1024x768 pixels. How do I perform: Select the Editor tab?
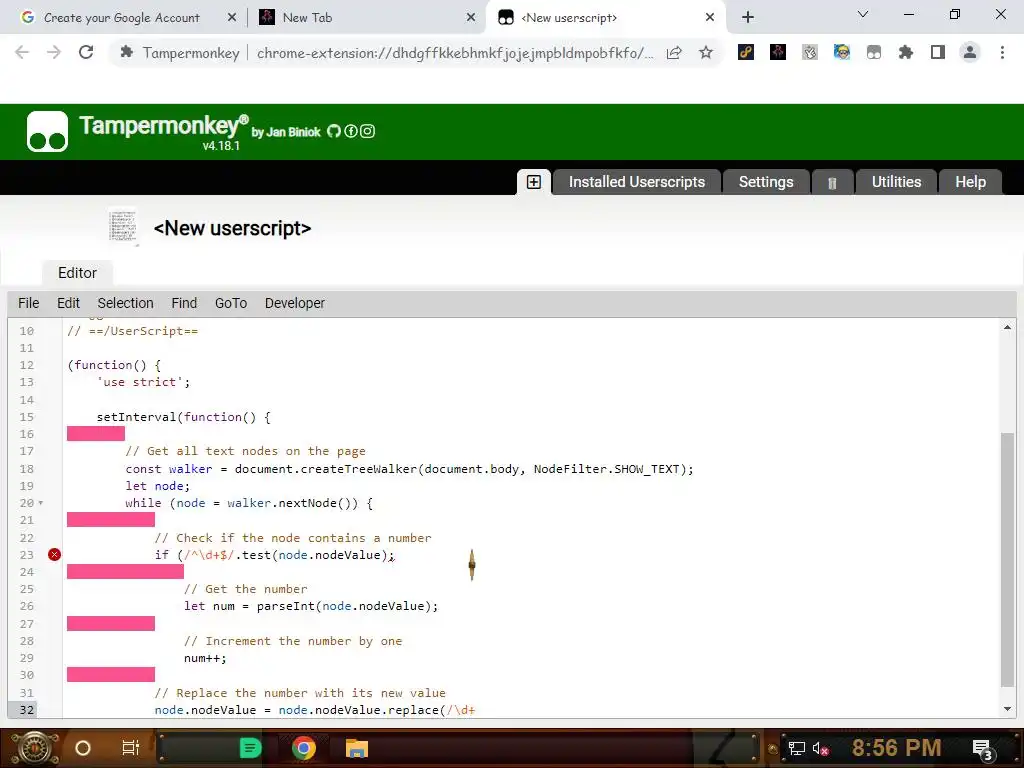77,273
